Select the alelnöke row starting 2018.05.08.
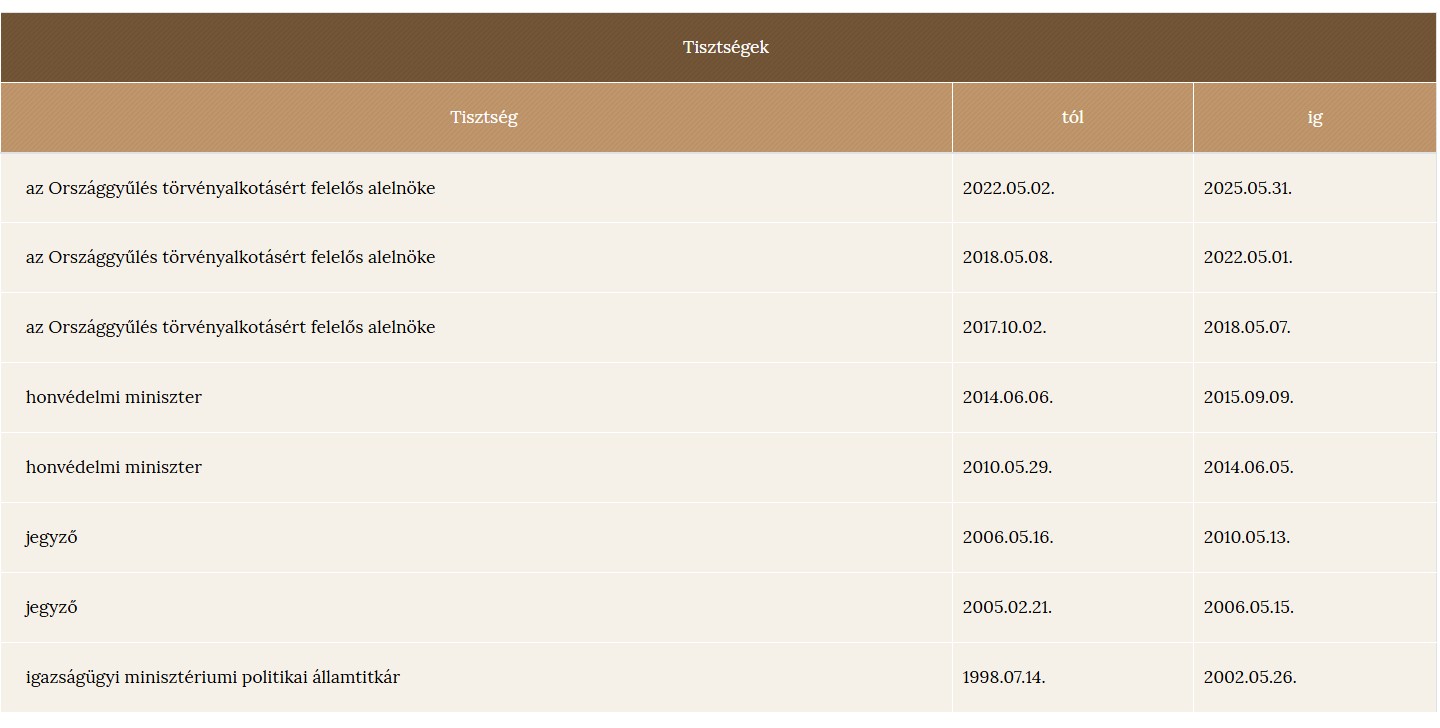 (718, 257)
